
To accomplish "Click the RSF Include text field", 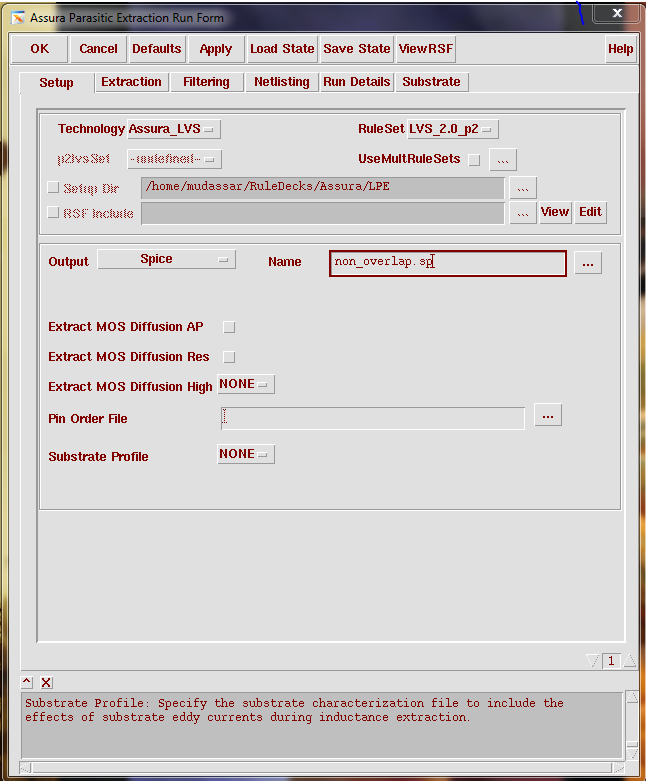I will tap(323, 213).
